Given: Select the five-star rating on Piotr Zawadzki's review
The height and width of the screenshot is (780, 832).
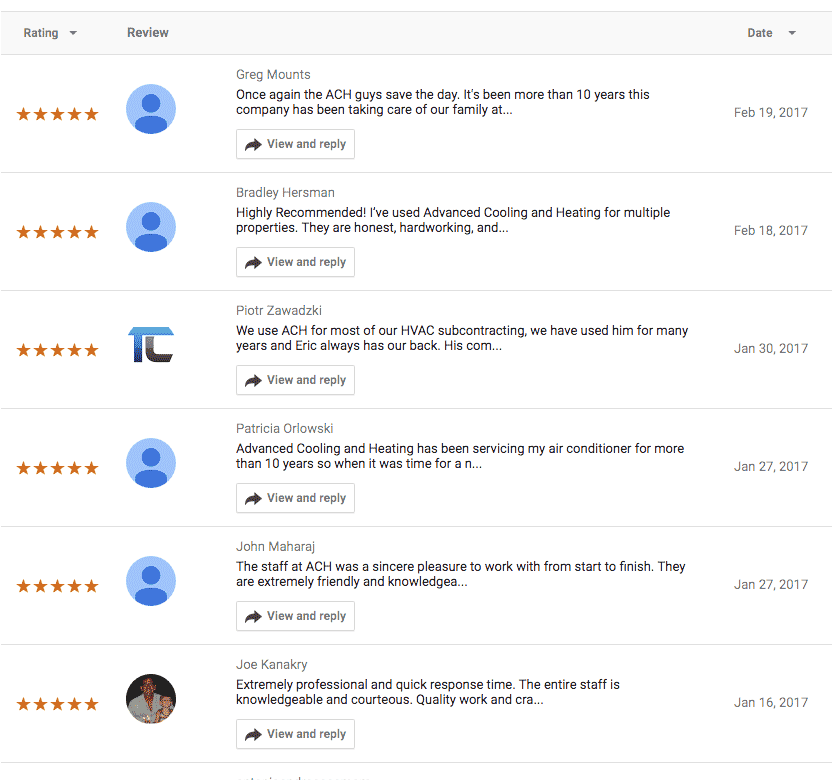Looking at the screenshot, I should click(x=57, y=350).
